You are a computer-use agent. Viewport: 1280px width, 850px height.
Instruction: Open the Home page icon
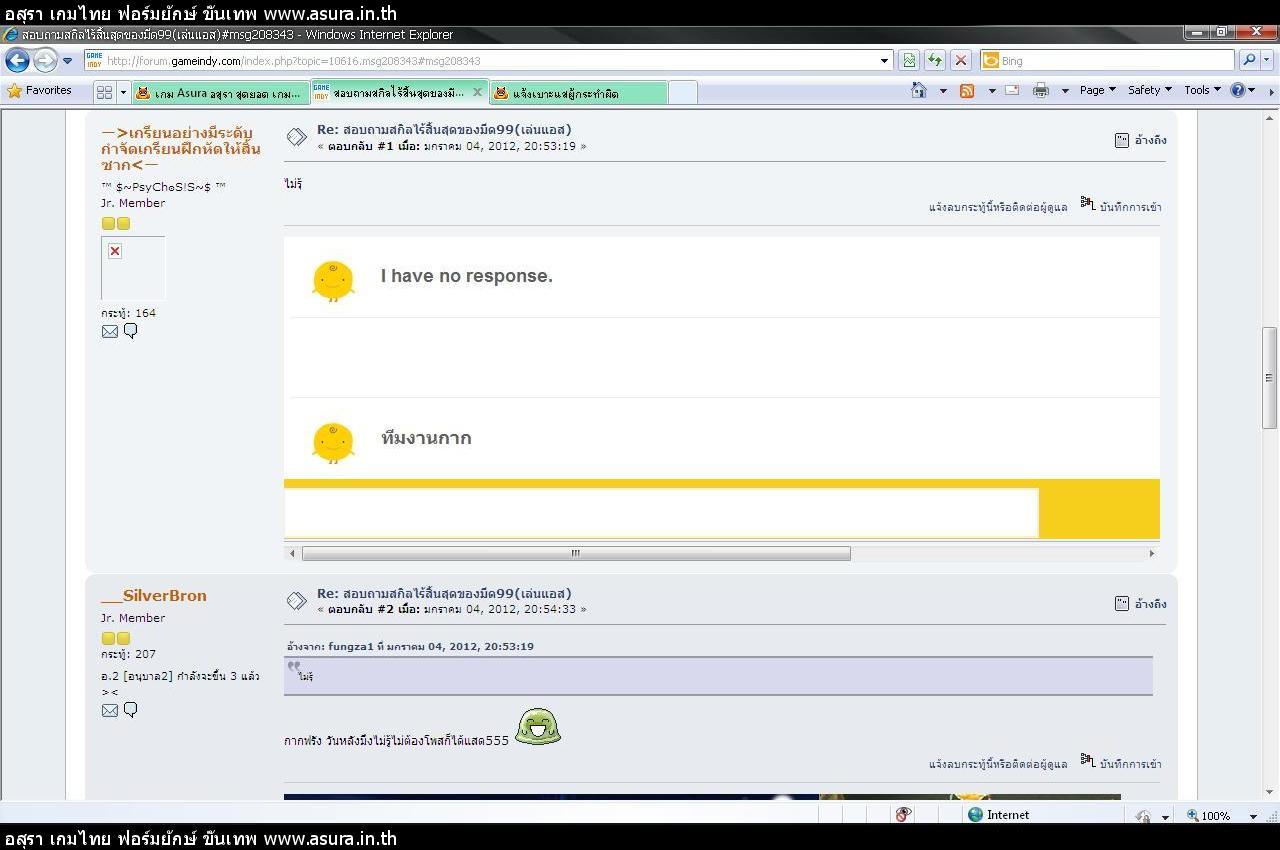[918, 90]
